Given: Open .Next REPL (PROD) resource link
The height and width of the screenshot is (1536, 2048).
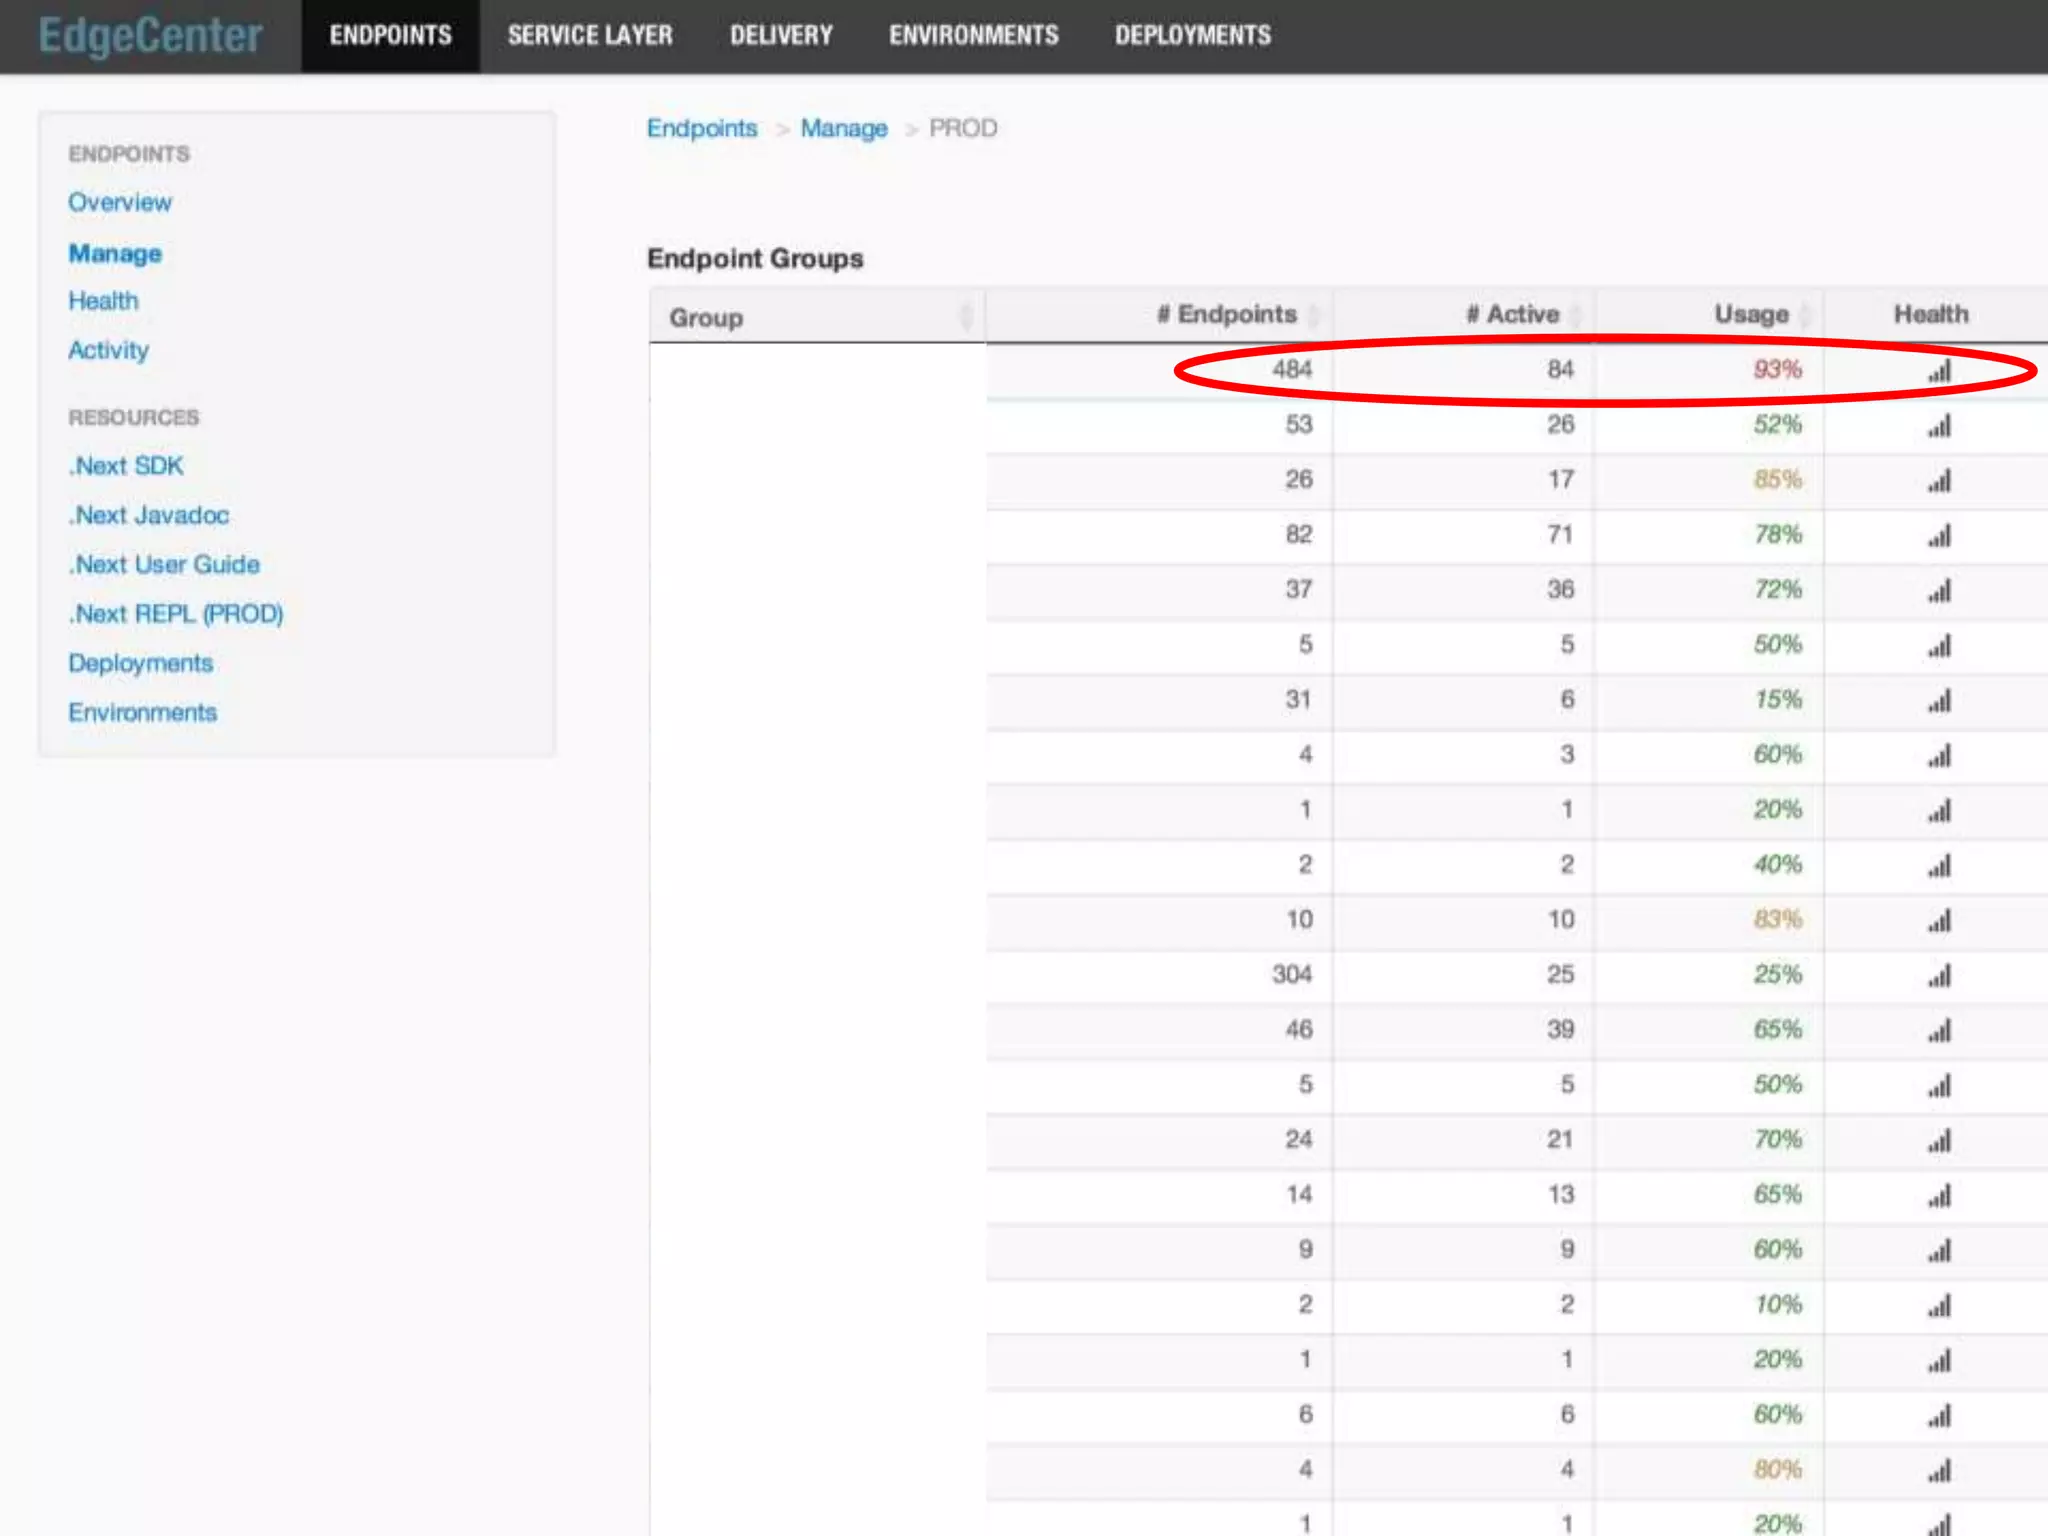Looking at the screenshot, I should (x=176, y=614).
